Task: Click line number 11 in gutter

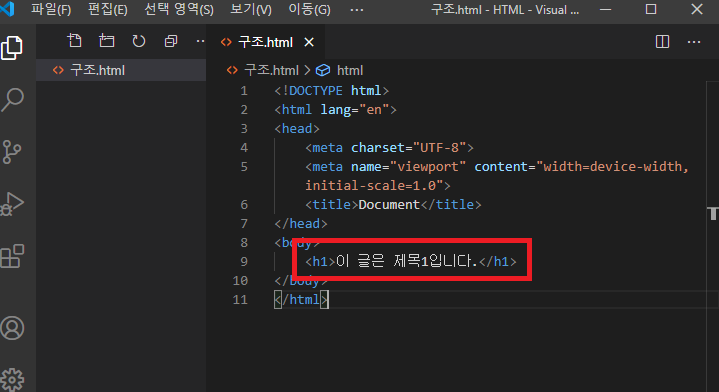Action: [240, 299]
